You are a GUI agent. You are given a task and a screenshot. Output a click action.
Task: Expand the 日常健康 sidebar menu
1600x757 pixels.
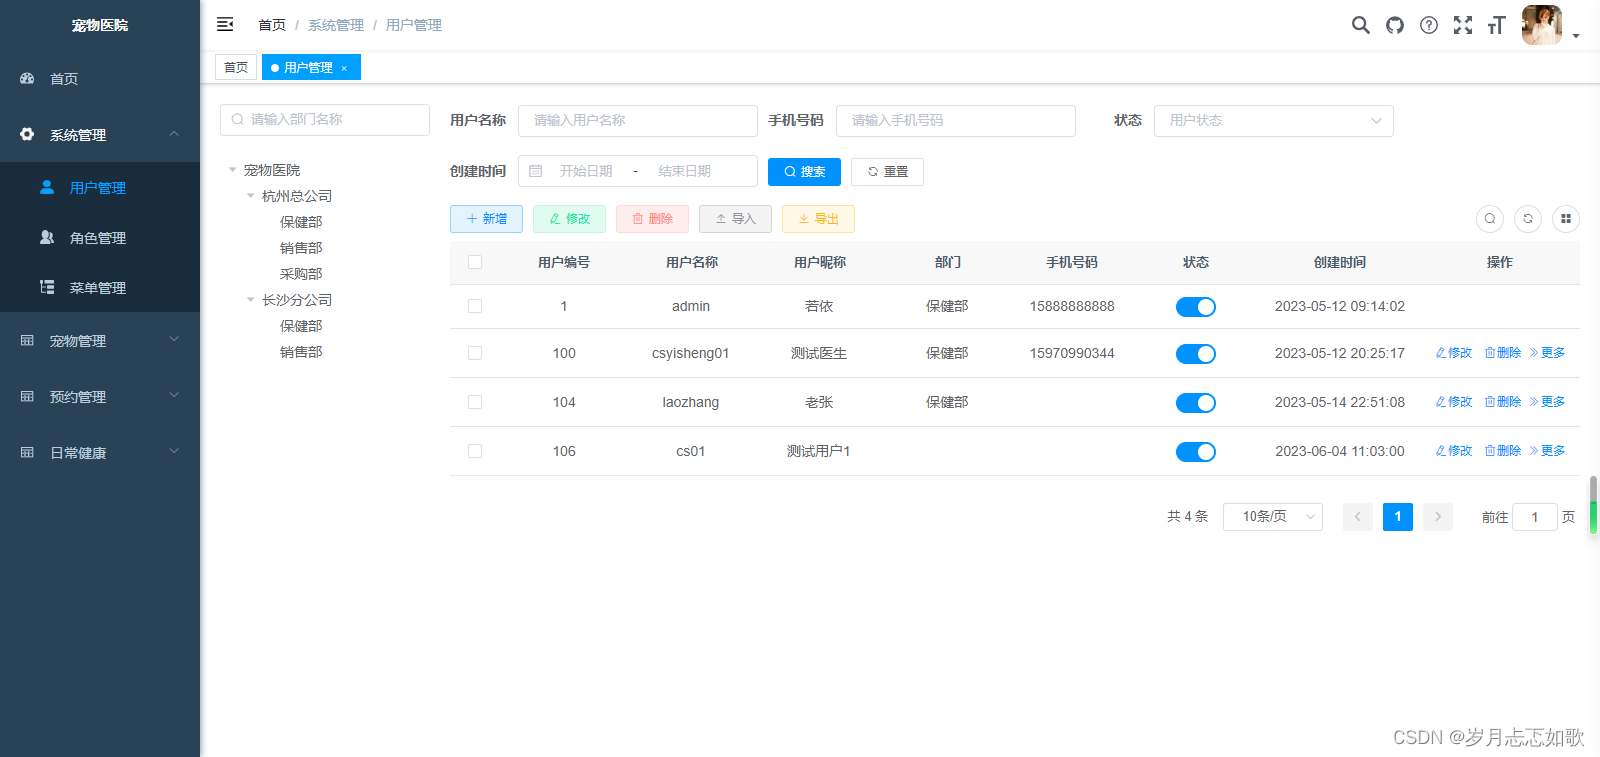pyautogui.click(x=100, y=452)
